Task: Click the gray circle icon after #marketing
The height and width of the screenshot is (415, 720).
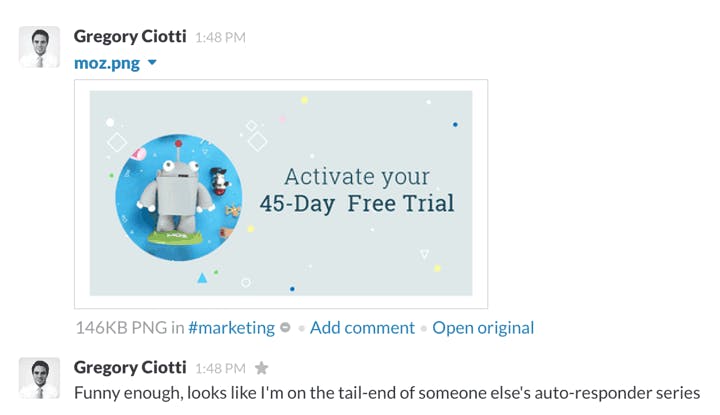Action: click(285, 328)
